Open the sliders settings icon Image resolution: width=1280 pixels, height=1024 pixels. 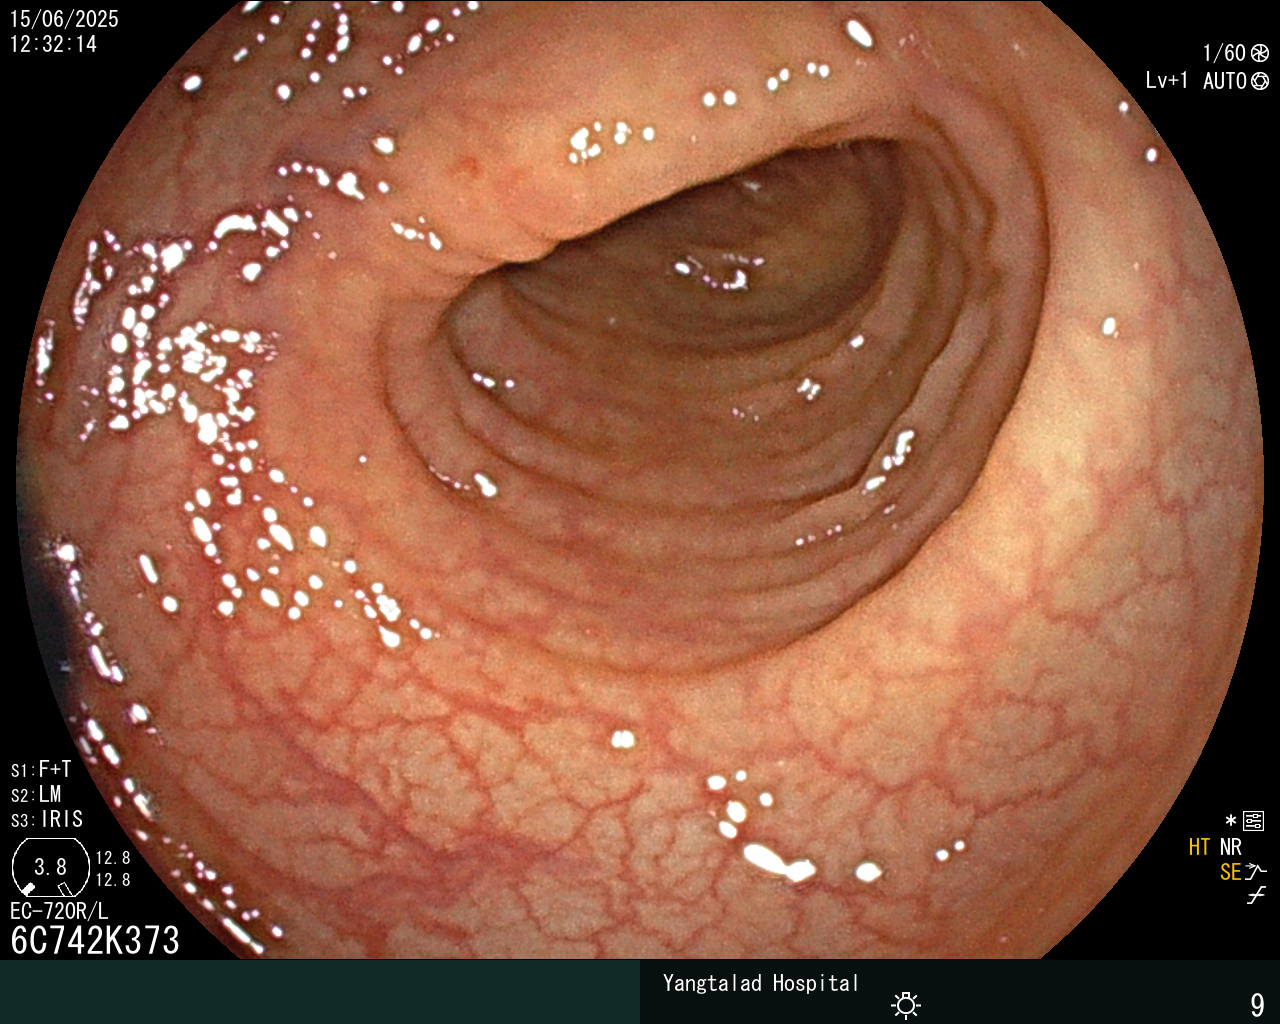(x=1253, y=821)
